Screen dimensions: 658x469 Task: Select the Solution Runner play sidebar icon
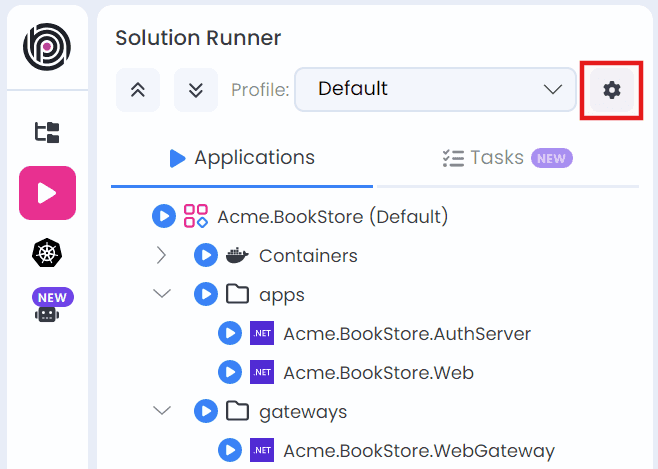(47, 193)
